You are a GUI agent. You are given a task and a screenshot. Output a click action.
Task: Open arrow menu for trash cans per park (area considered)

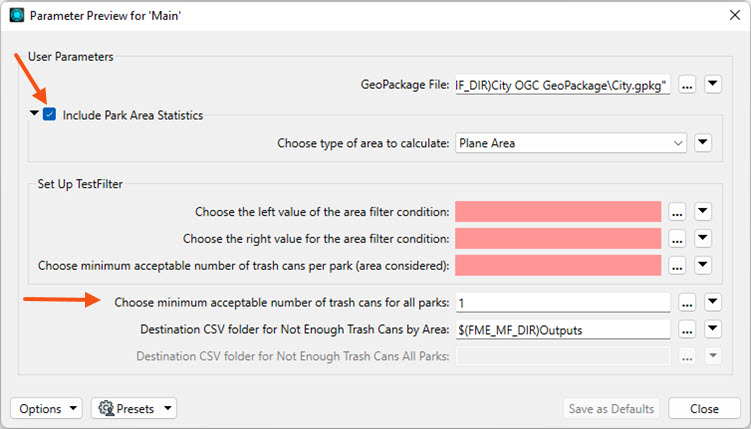point(703,265)
